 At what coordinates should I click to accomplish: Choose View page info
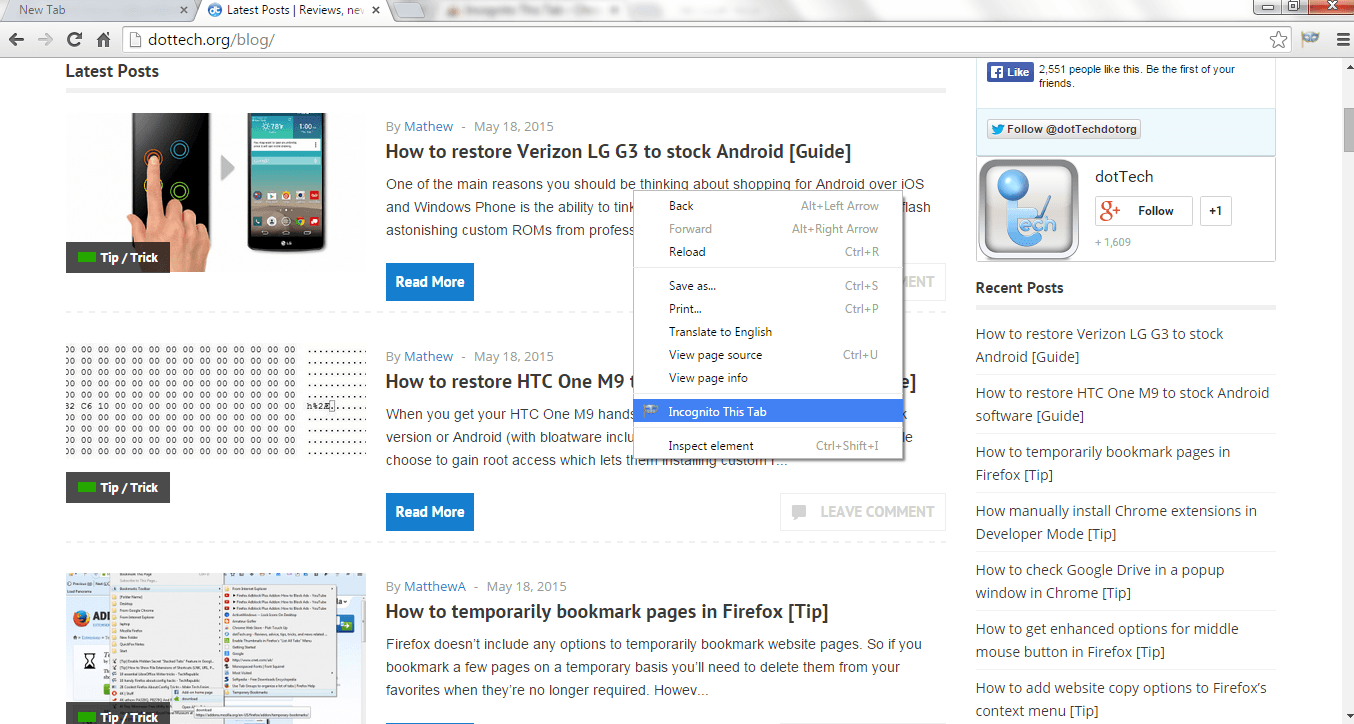point(768,378)
